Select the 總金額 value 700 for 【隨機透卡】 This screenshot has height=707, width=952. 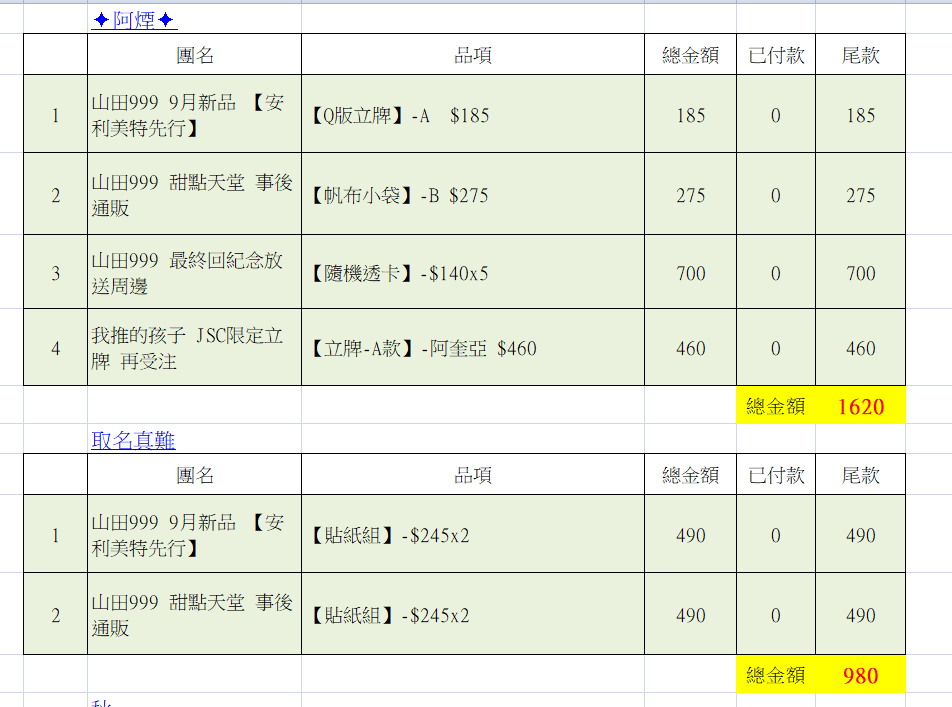point(690,272)
